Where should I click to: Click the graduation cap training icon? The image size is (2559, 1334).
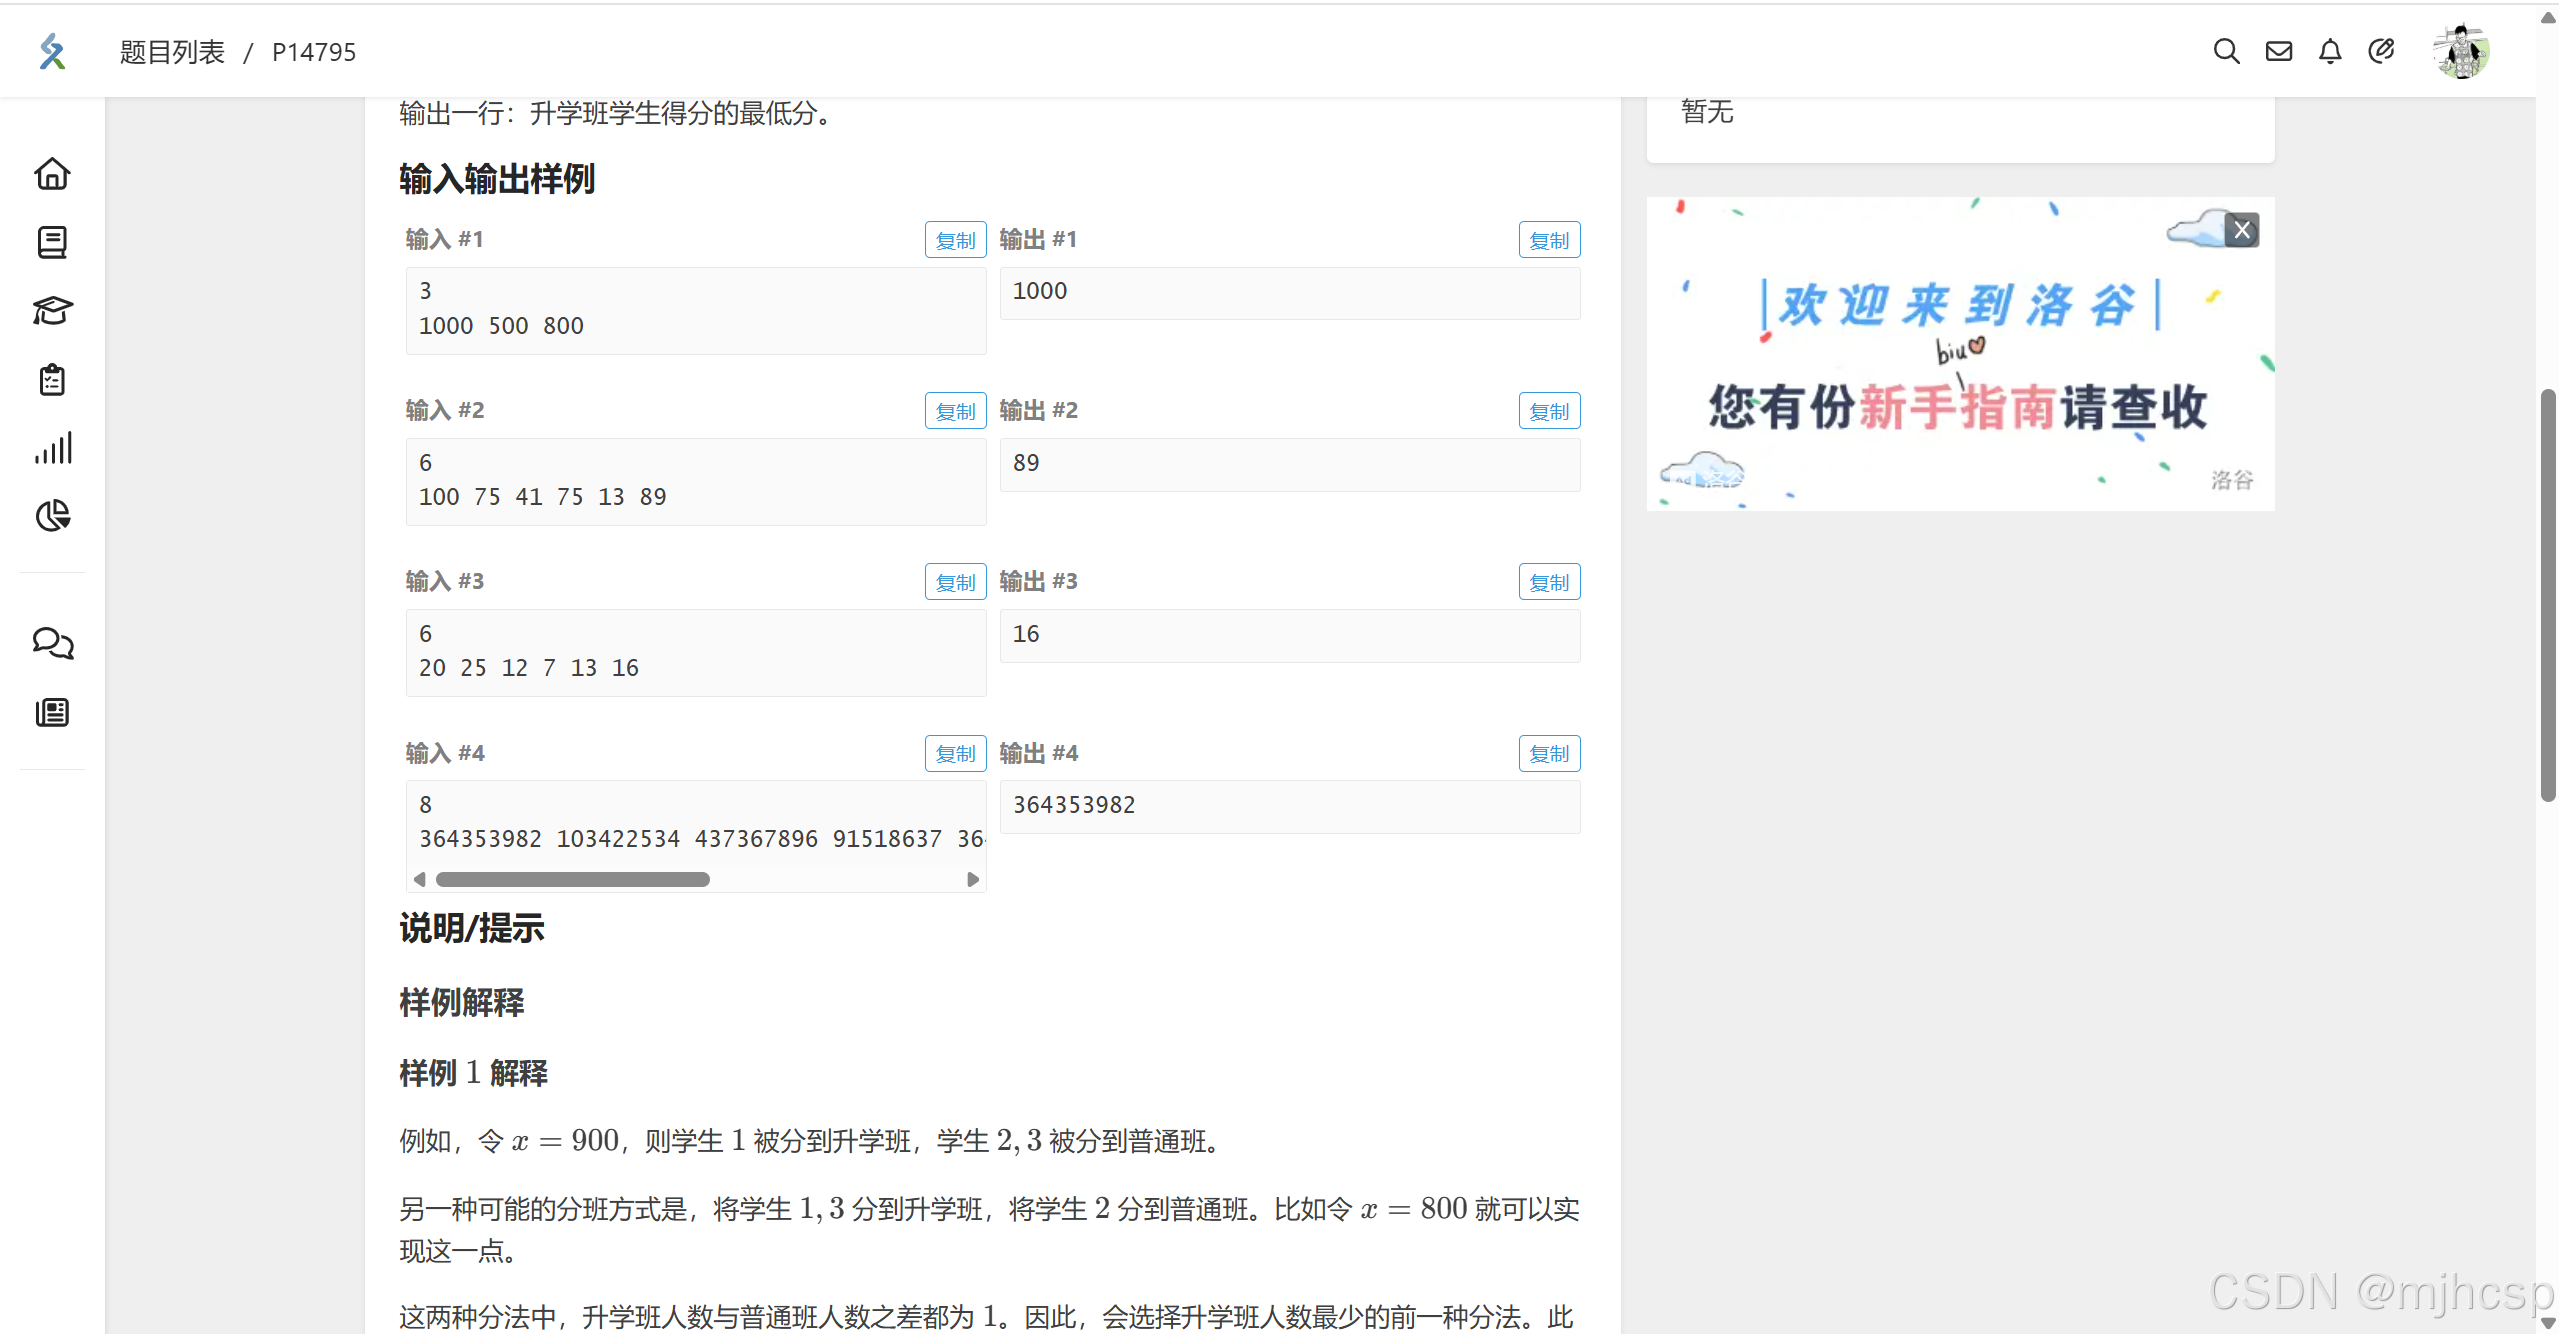click(52, 311)
